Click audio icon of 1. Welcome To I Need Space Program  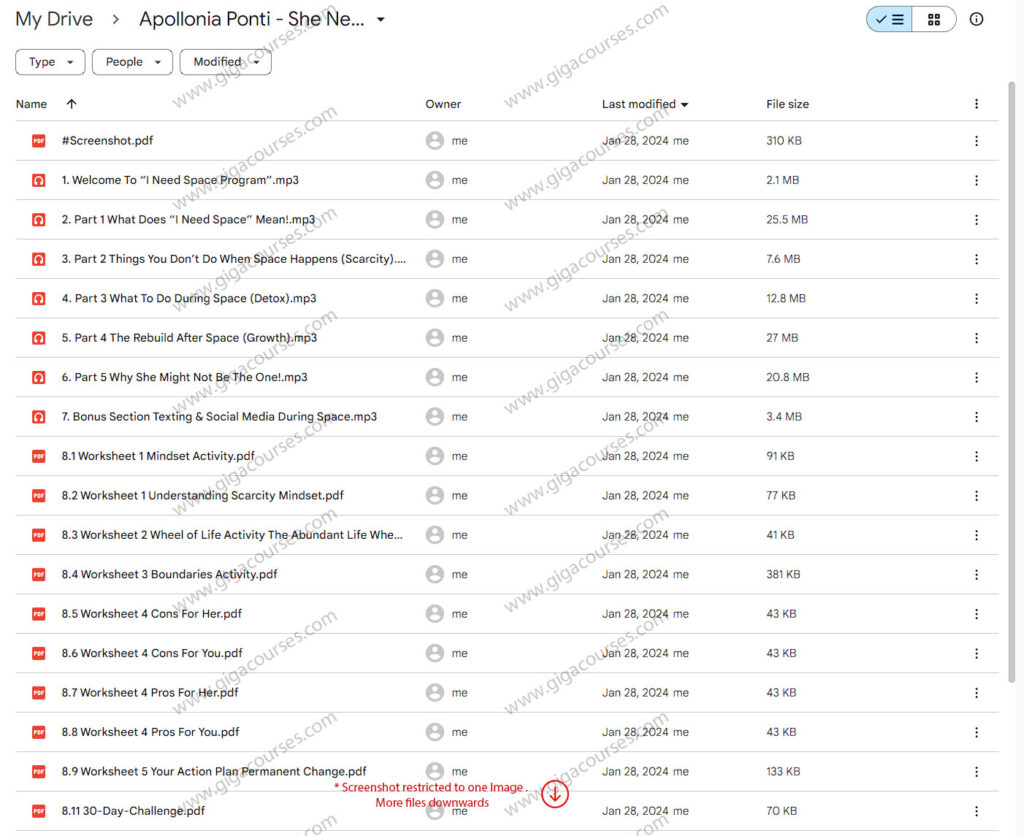coord(39,181)
